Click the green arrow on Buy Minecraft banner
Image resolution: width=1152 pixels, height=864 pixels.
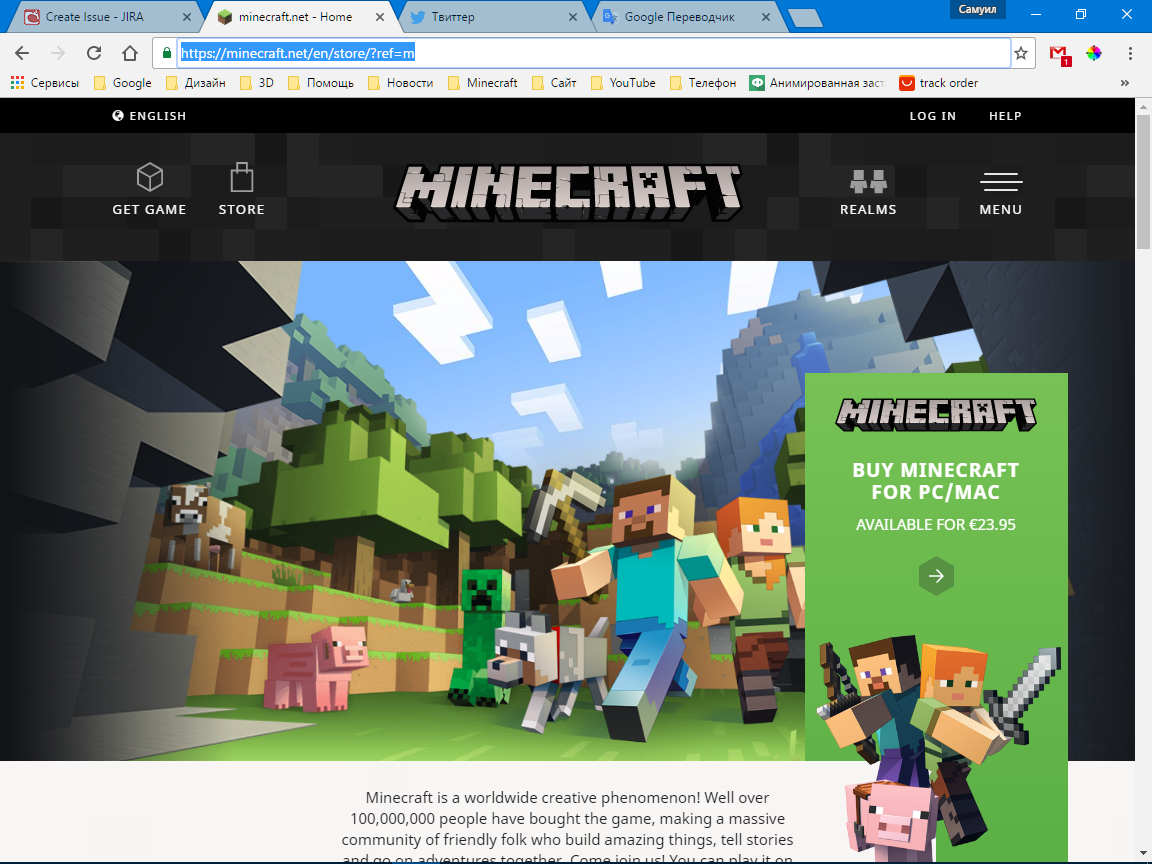point(936,576)
